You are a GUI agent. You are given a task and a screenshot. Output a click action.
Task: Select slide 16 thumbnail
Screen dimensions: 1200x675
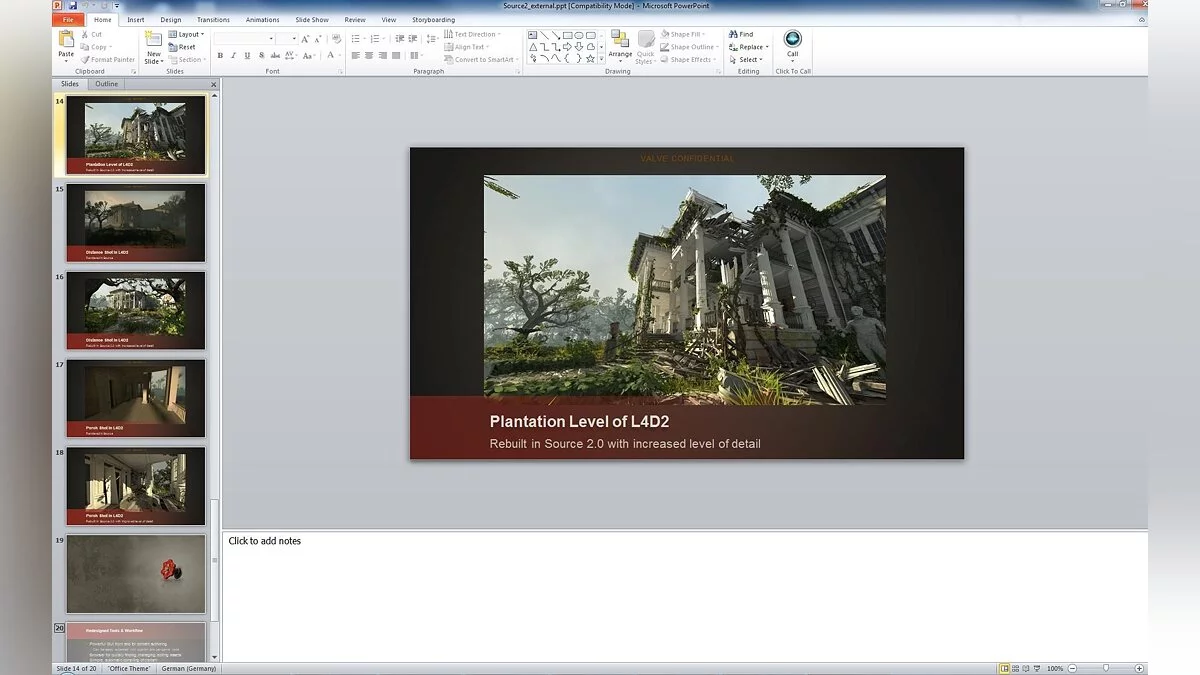pyautogui.click(x=136, y=310)
